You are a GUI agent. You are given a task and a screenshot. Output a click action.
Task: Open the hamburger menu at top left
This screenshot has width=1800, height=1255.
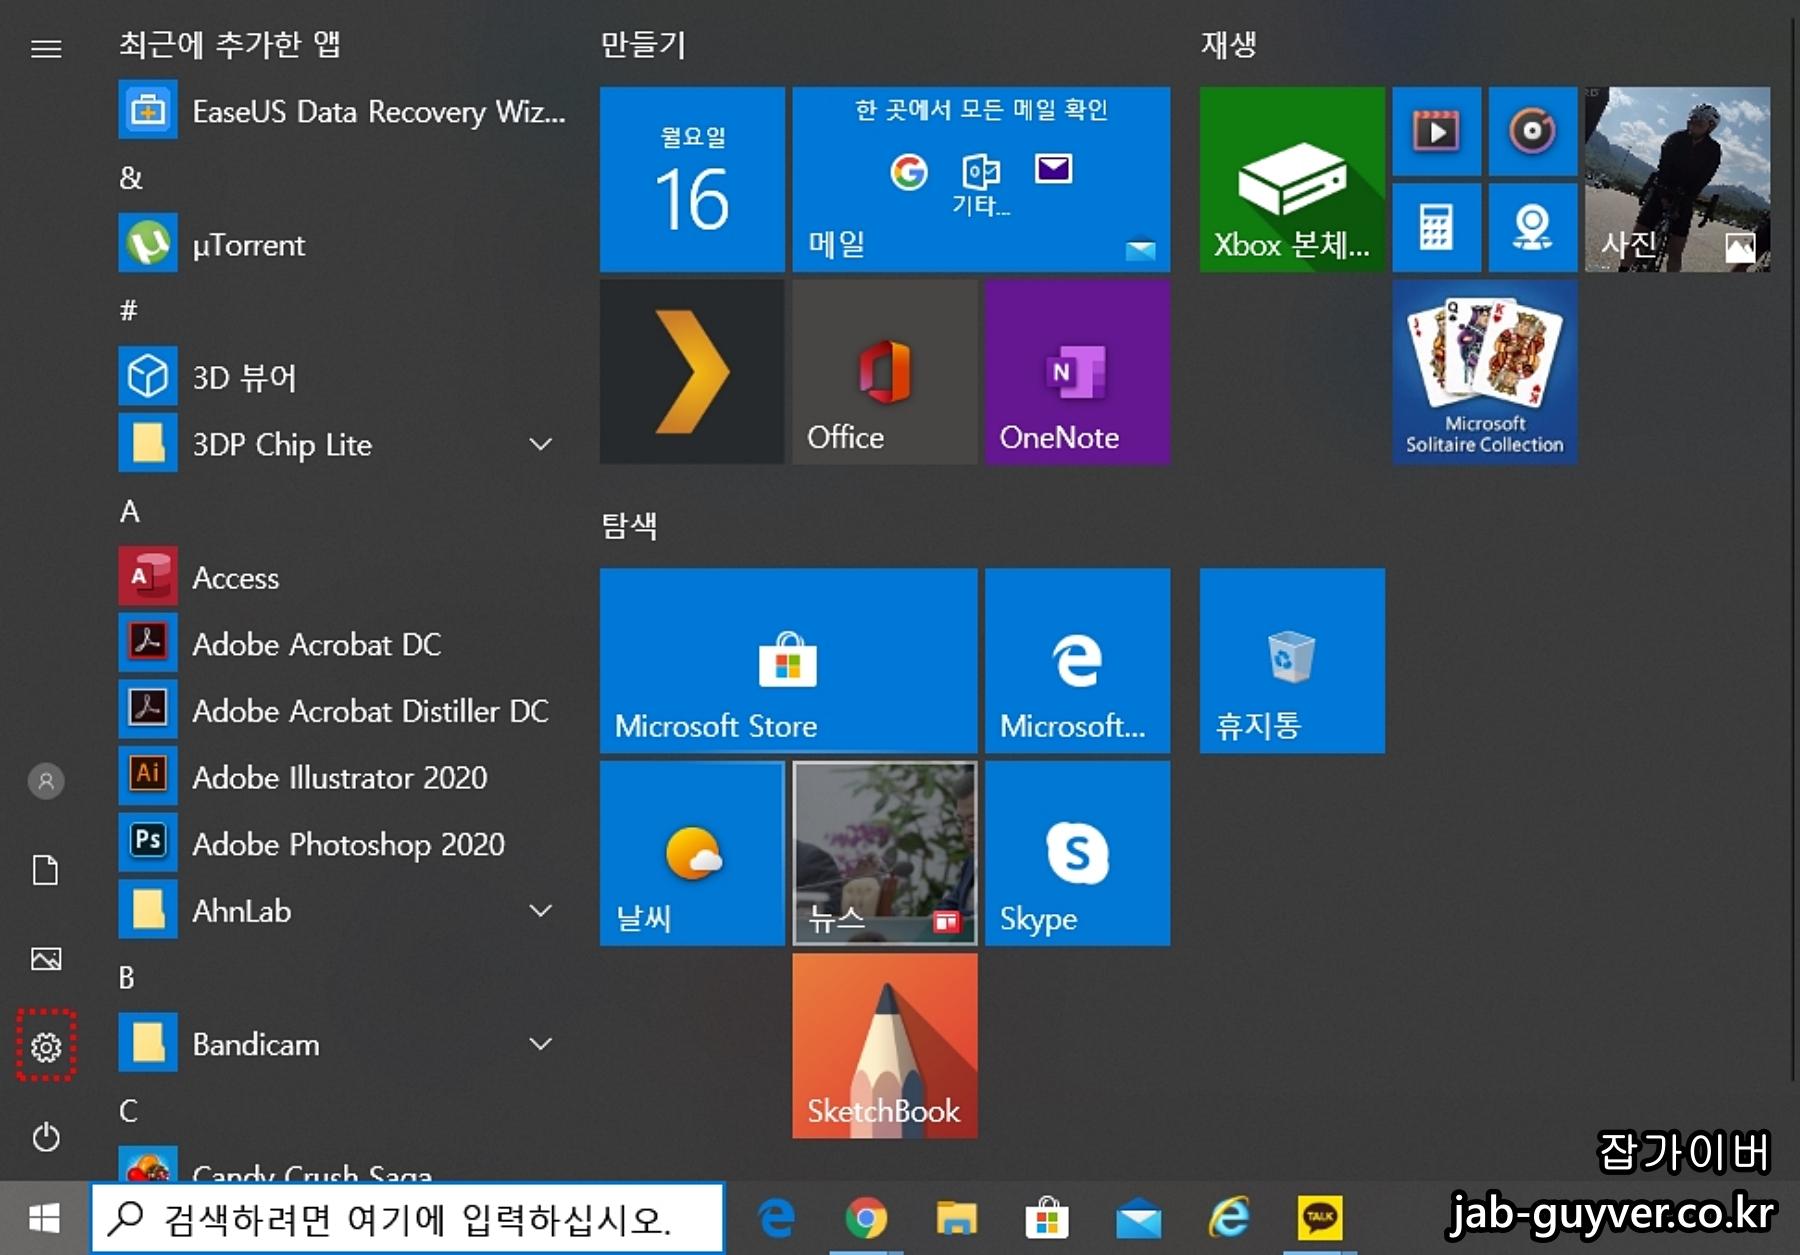point(46,48)
